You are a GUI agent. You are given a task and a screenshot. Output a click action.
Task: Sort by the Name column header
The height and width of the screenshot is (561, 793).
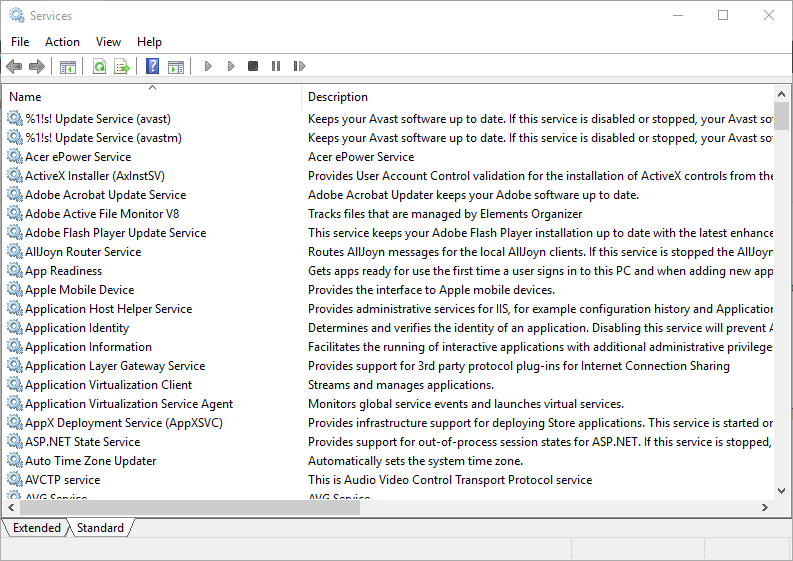(152, 97)
